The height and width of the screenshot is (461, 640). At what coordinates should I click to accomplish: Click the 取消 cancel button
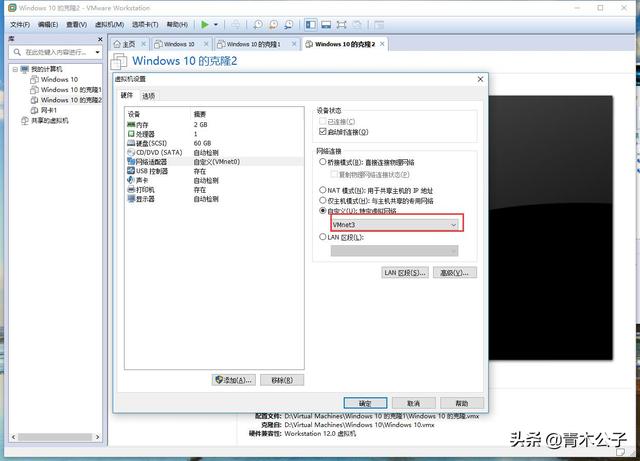click(413, 403)
